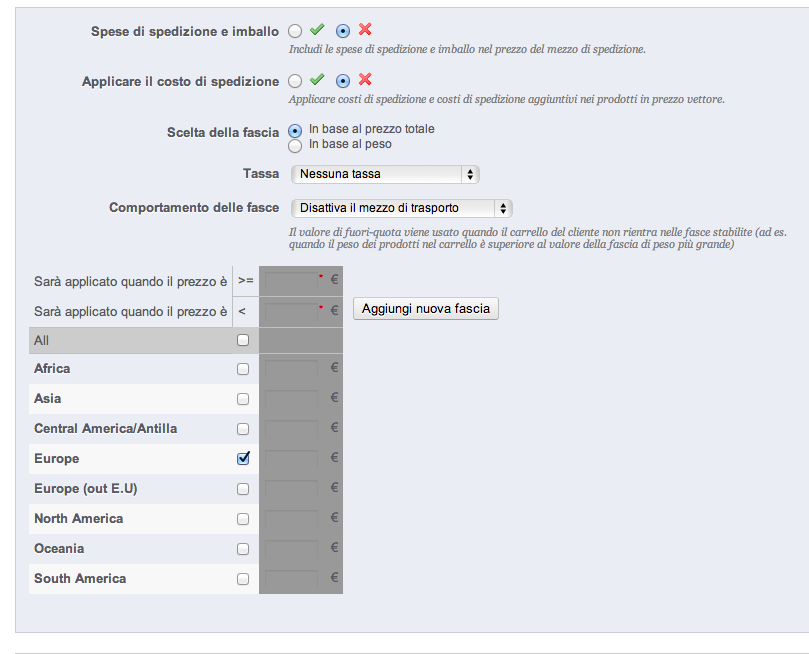This screenshot has height=654, width=809.
Task: Click the upper-bound (<) price field
Action: point(292,312)
